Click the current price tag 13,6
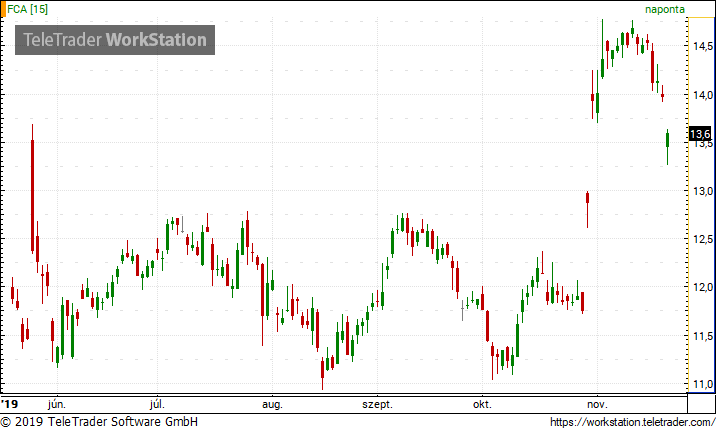The image size is (716, 430). point(700,134)
